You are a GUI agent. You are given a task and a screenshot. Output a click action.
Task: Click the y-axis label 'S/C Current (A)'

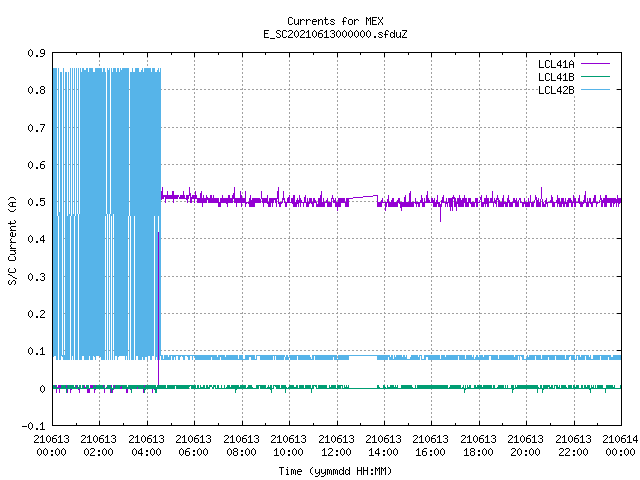12,240
